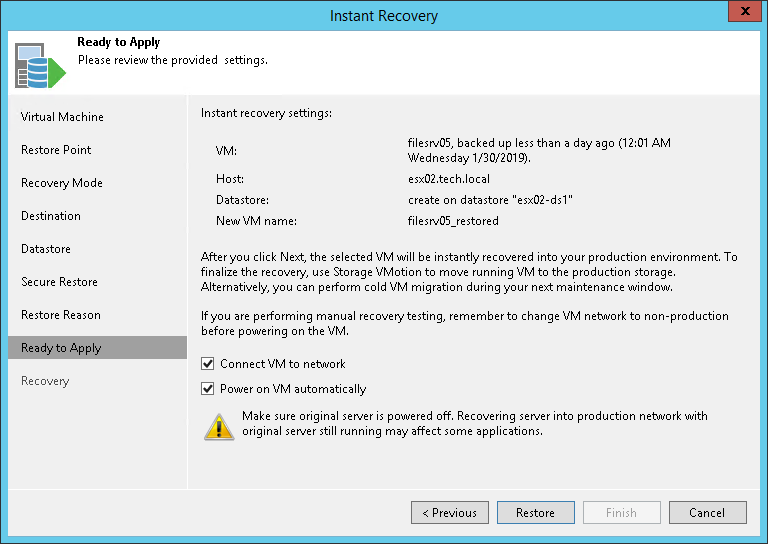
Task: Click the host value esx02.tech.local
Action: (449, 179)
